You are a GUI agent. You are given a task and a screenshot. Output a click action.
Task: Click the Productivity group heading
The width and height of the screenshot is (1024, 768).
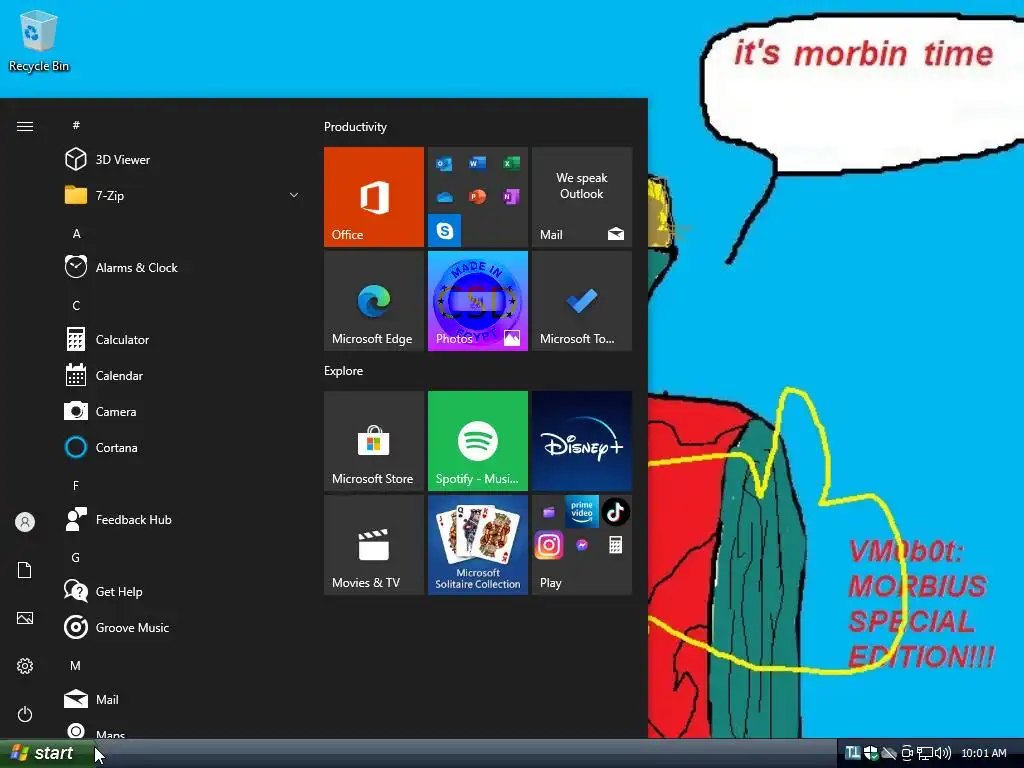coord(355,127)
